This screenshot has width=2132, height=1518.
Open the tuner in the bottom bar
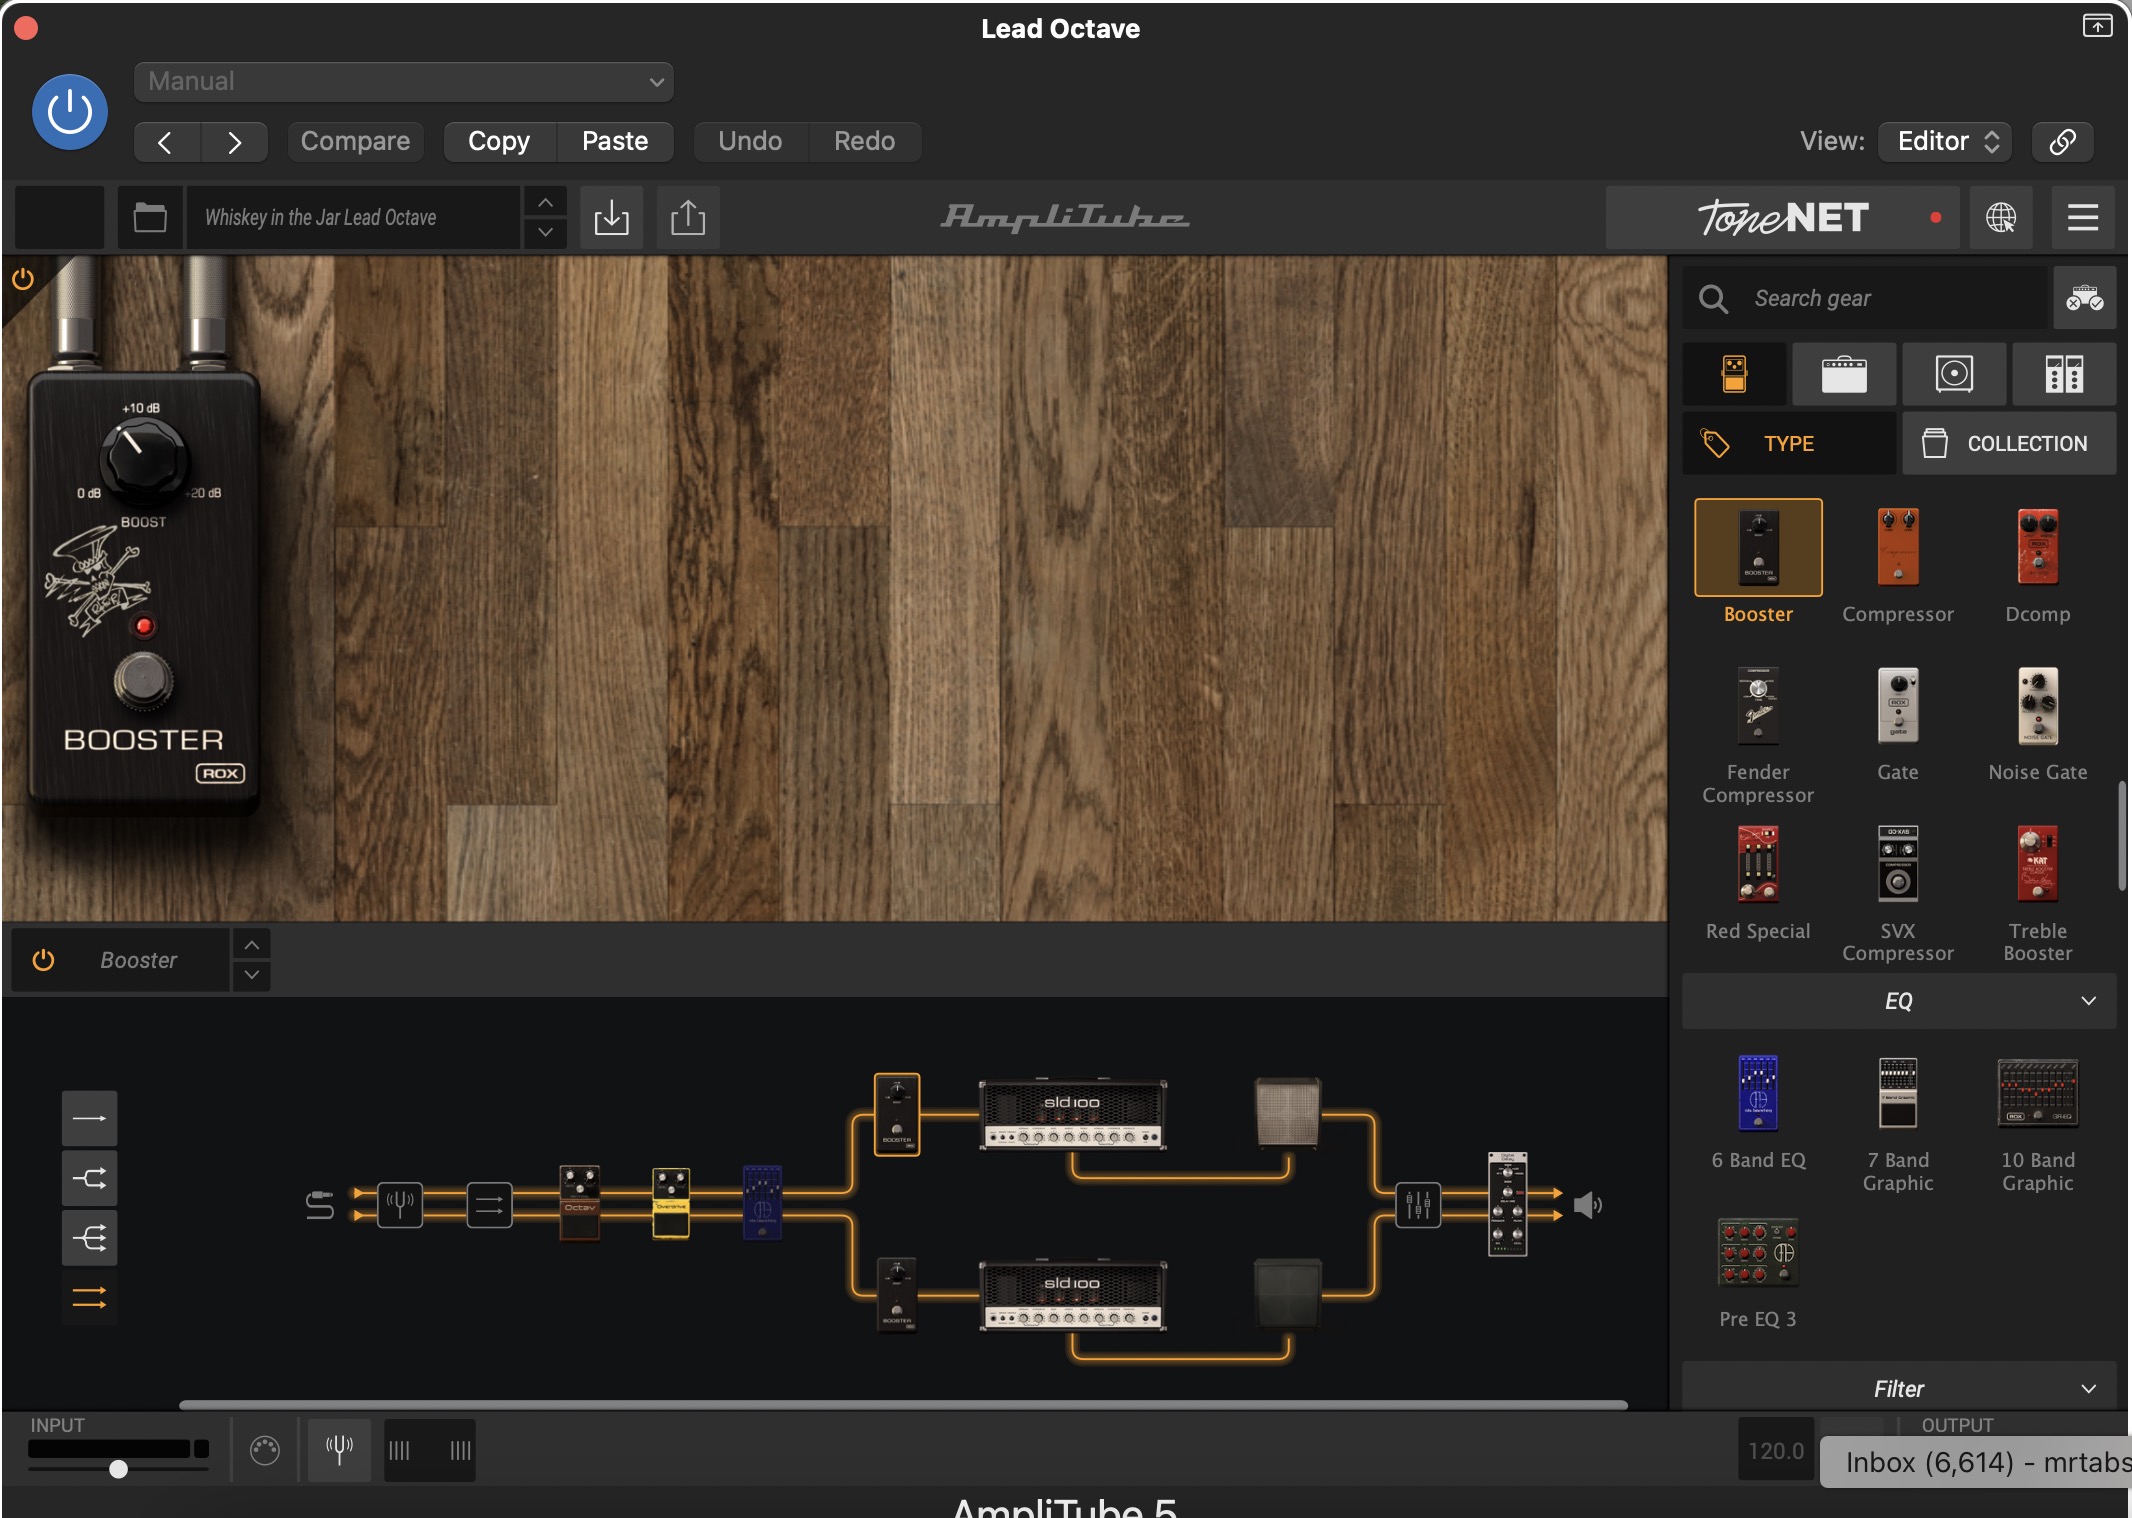tap(339, 1449)
